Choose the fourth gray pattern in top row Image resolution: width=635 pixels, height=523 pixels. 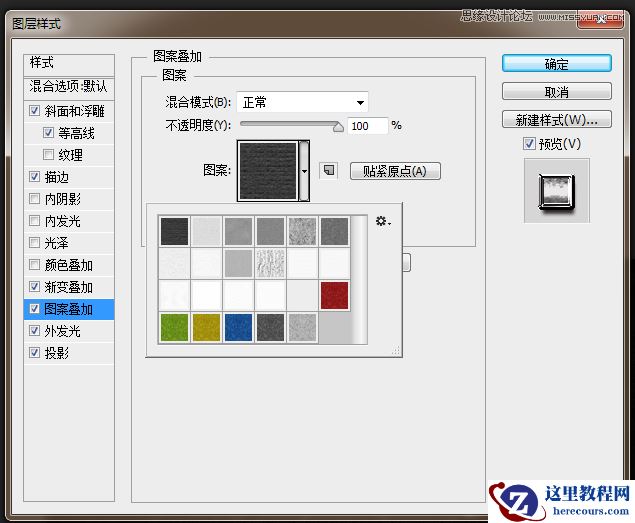[270, 231]
